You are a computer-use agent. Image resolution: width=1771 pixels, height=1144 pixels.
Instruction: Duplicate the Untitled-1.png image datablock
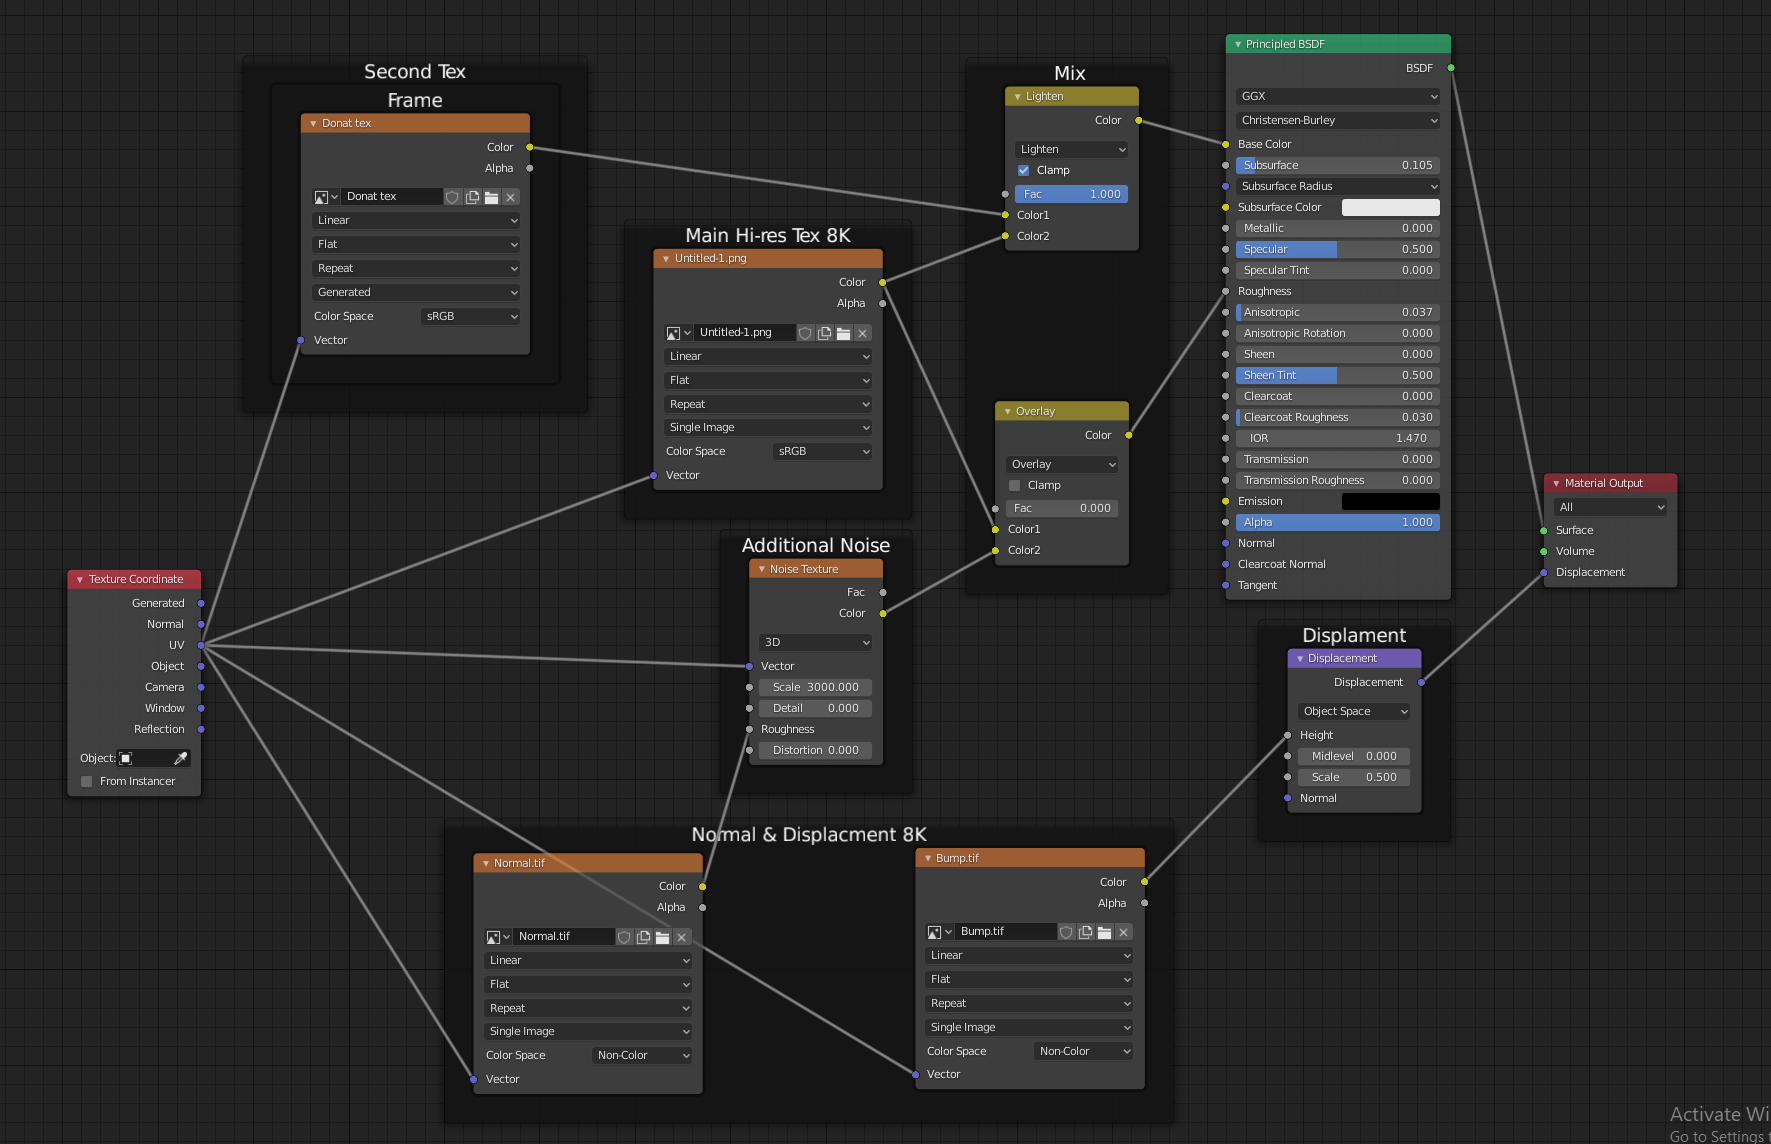[x=825, y=333]
